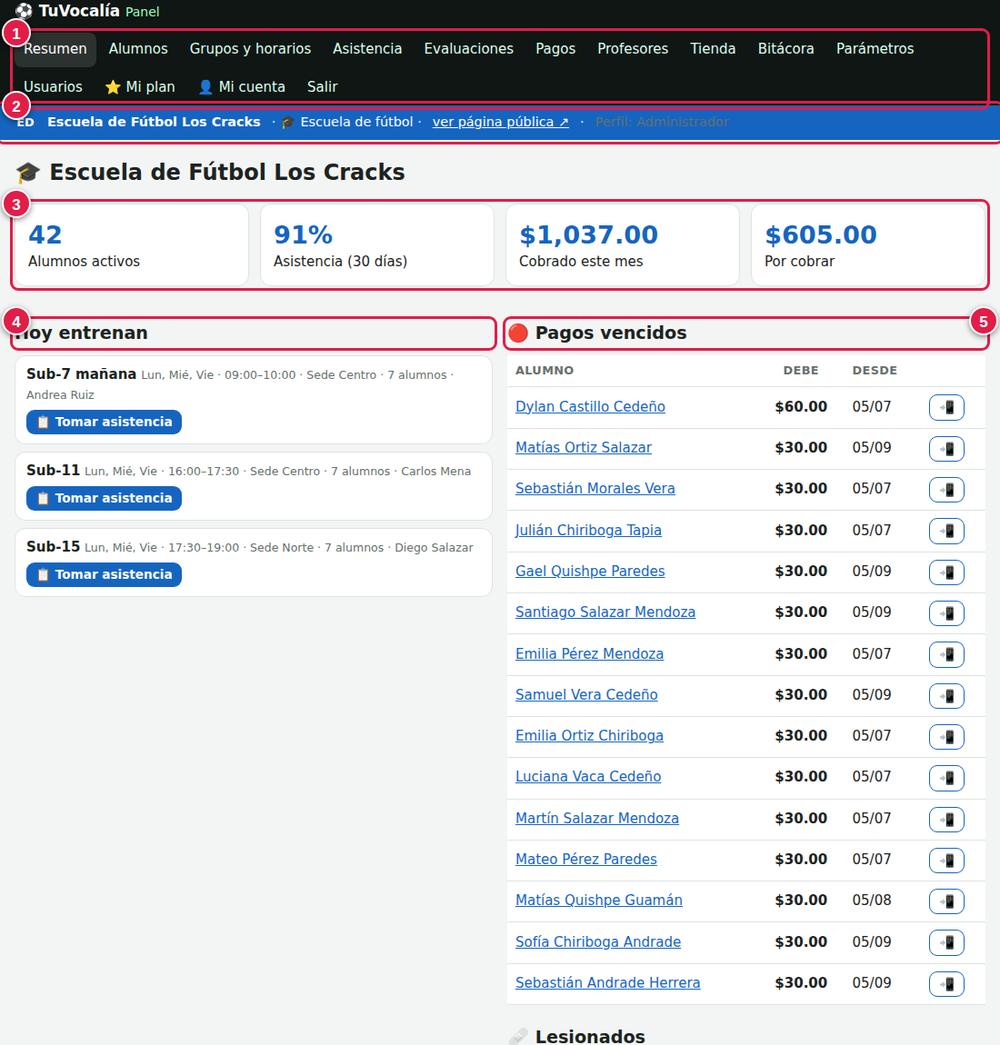Send phone reminder to Gael Quishpe Paredes
The height and width of the screenshot is (1045, 1000).
tap(947, 572)
